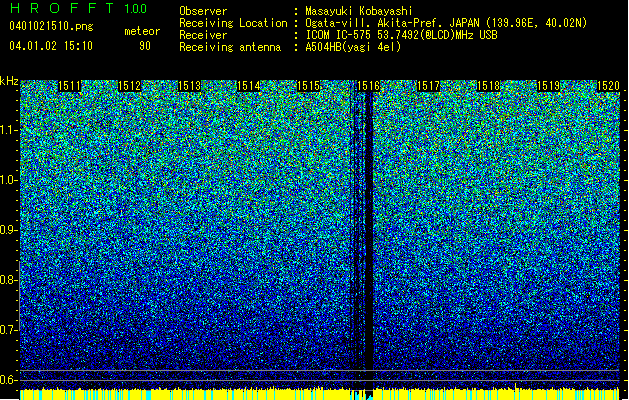Viewport: 629px width, 400px height.
Task: Click the 0.8 frequency axis label
Action: pyautogui.click(x=9, y=280)
